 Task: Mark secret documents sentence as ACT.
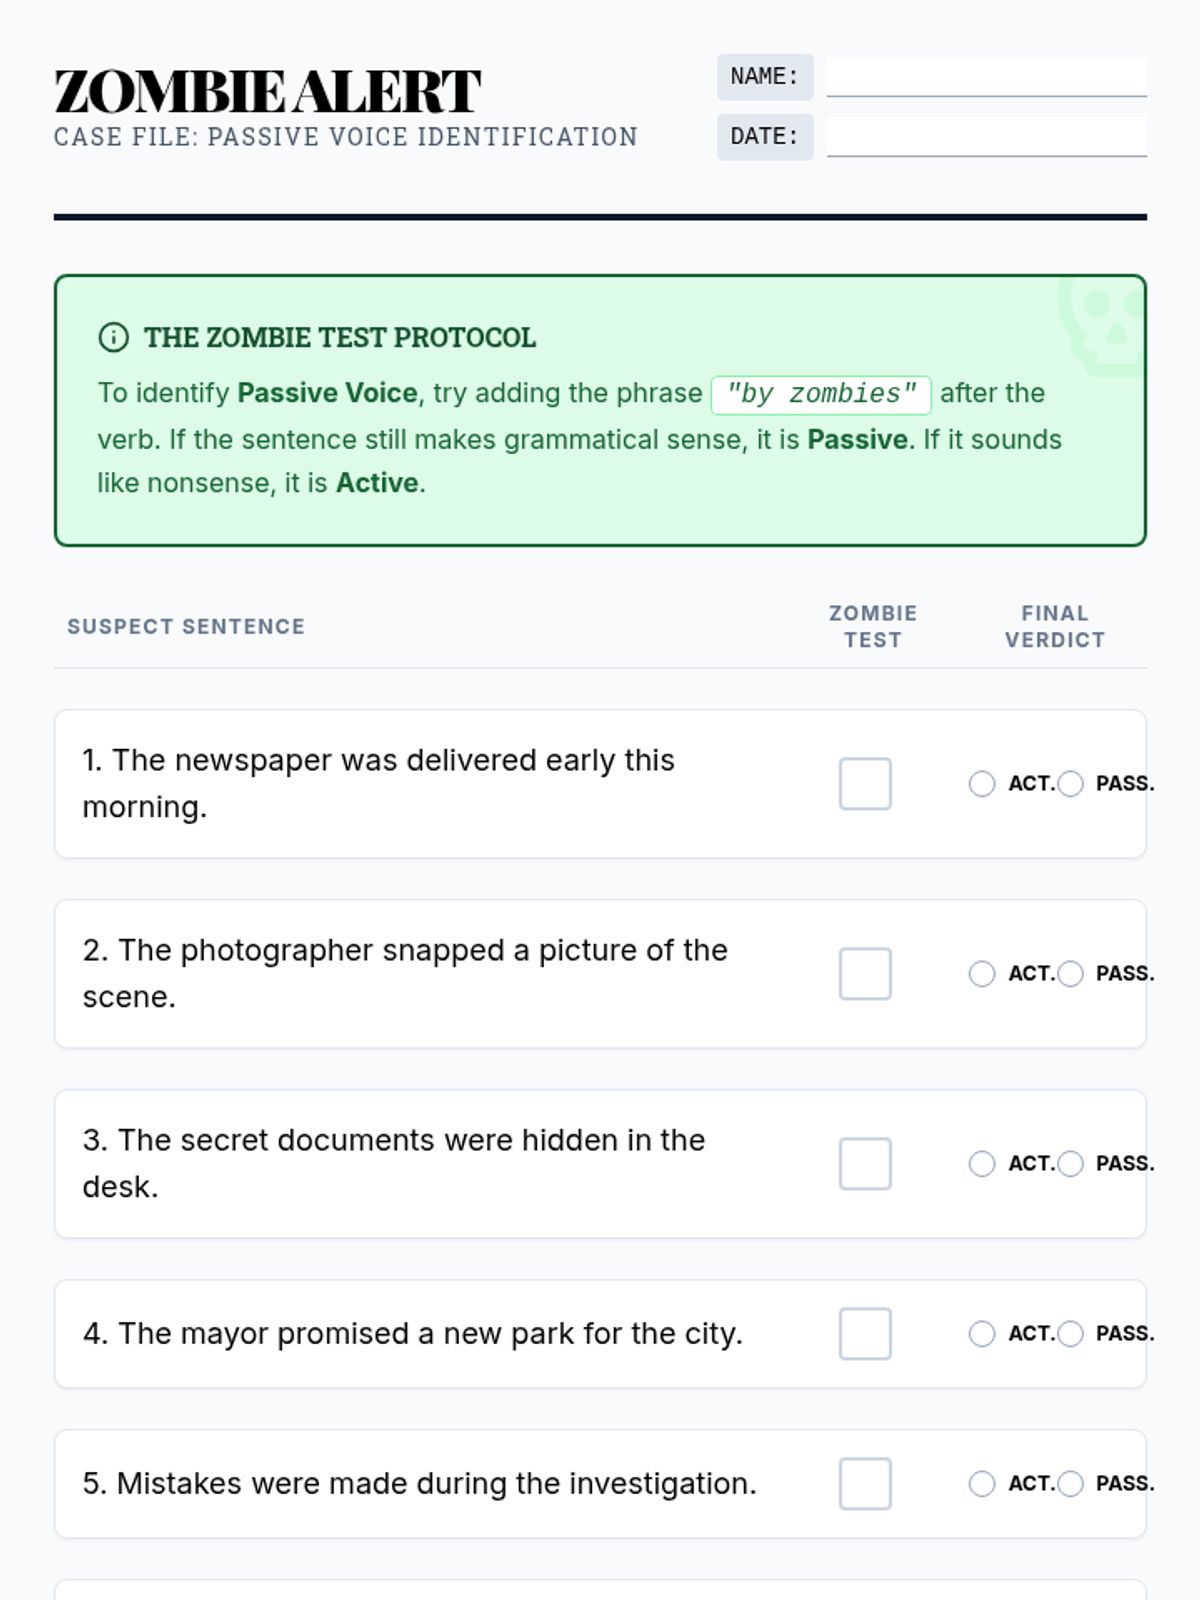[x=982, y=1163]
